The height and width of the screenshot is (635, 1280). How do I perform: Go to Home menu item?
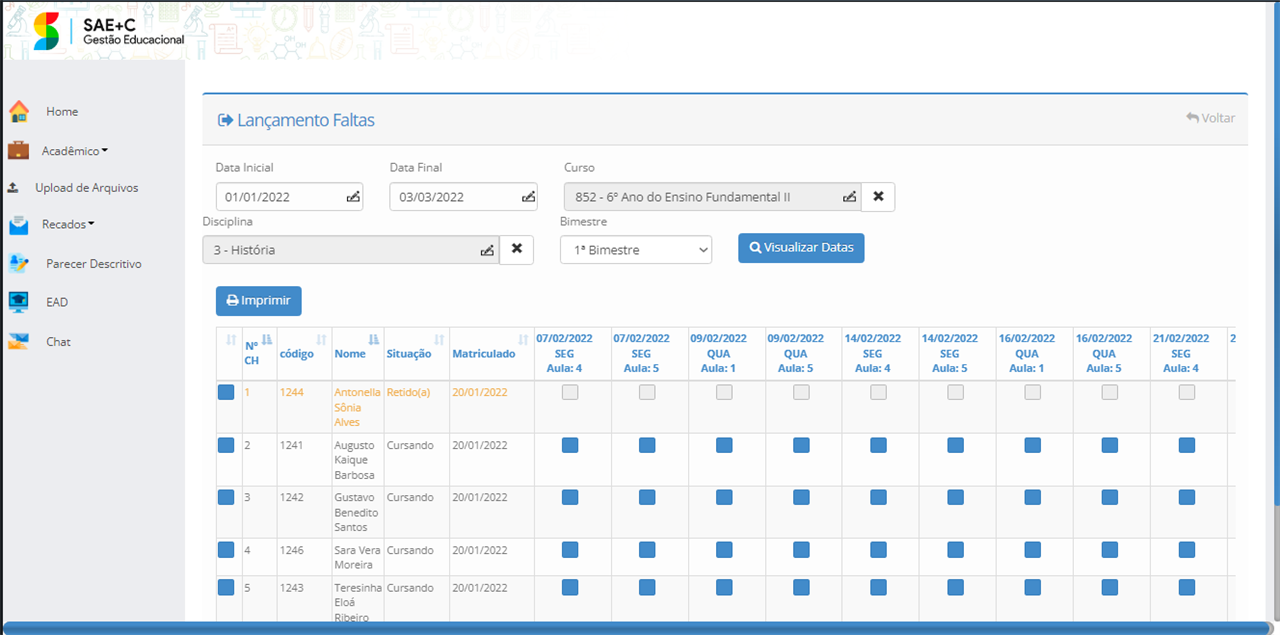tap(62, 112)
